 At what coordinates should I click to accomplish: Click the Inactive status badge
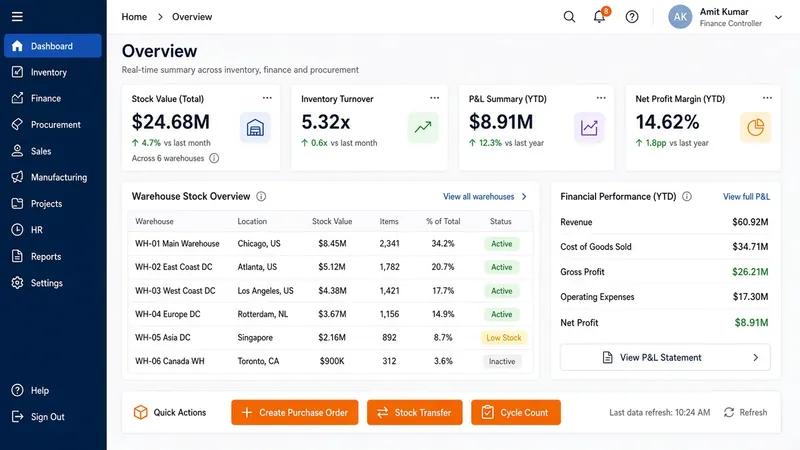click(502, 361)
